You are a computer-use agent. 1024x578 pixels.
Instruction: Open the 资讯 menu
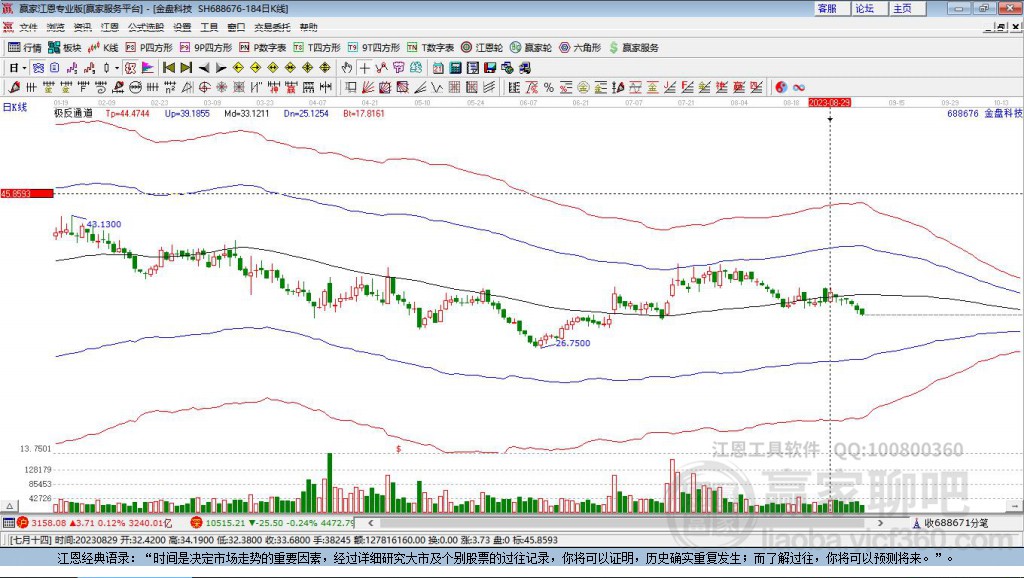[x=82, y=27]
